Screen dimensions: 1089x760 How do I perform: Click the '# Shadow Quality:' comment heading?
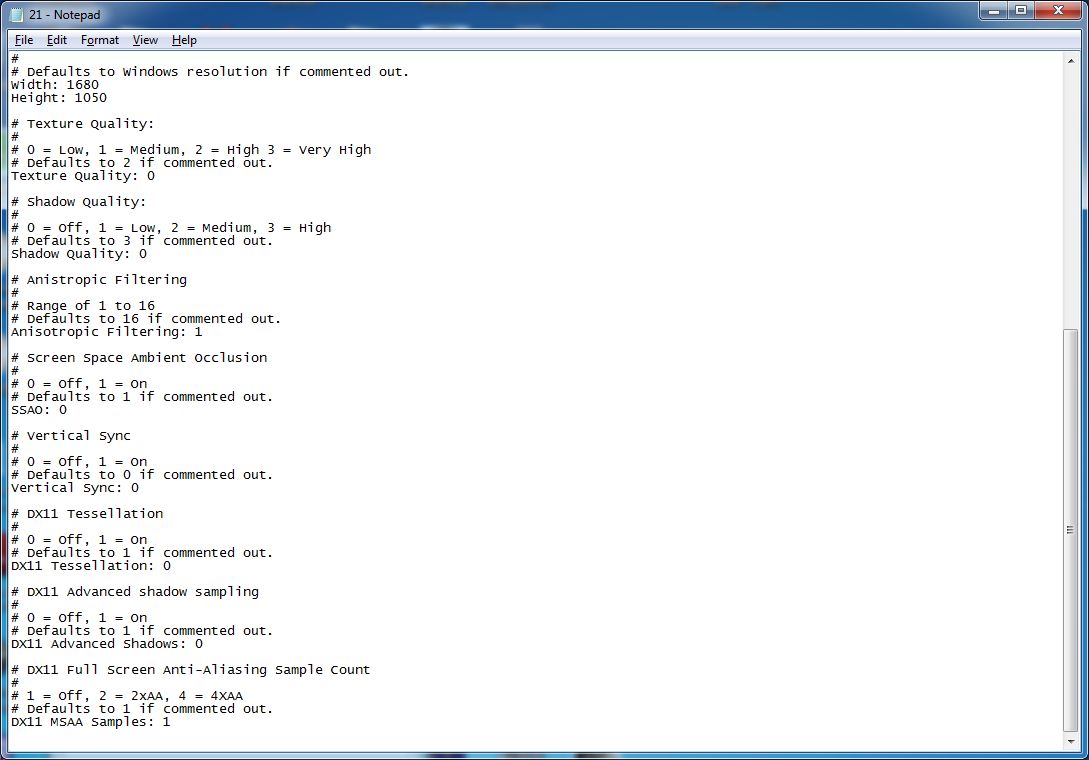[x=78, y=201]
